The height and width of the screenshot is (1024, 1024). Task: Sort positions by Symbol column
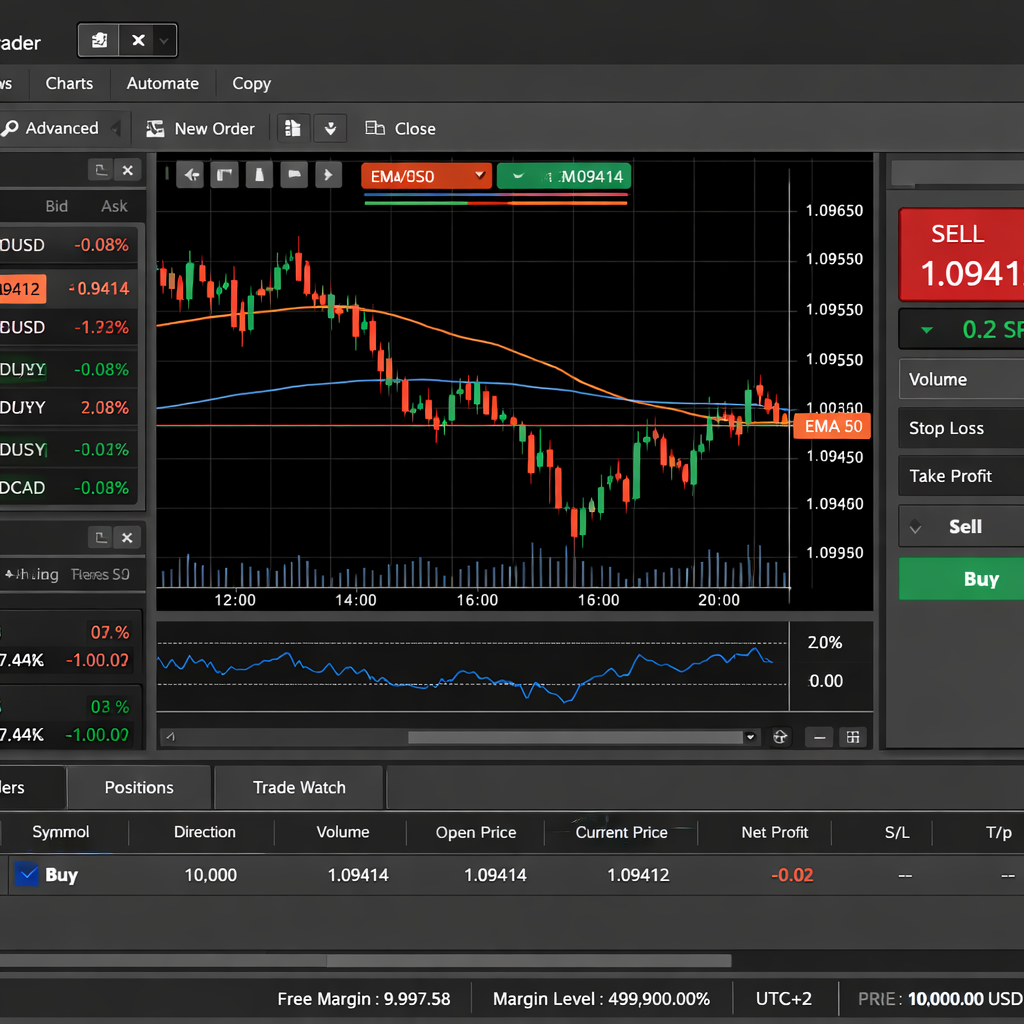61,832
